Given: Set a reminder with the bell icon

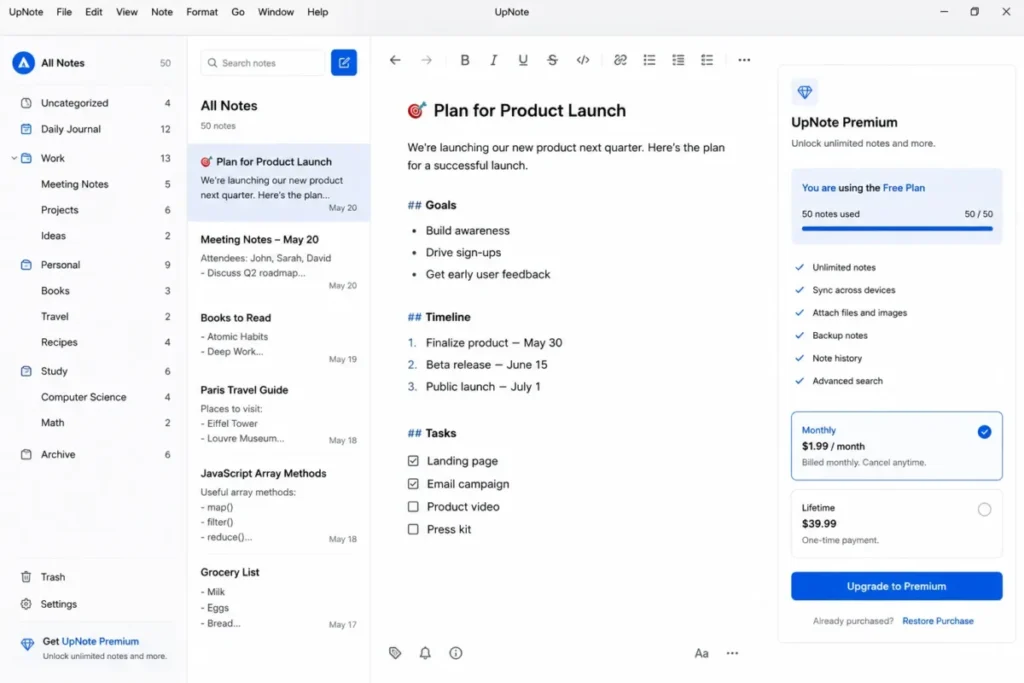Looking at the screenshot, I should 425,653.
